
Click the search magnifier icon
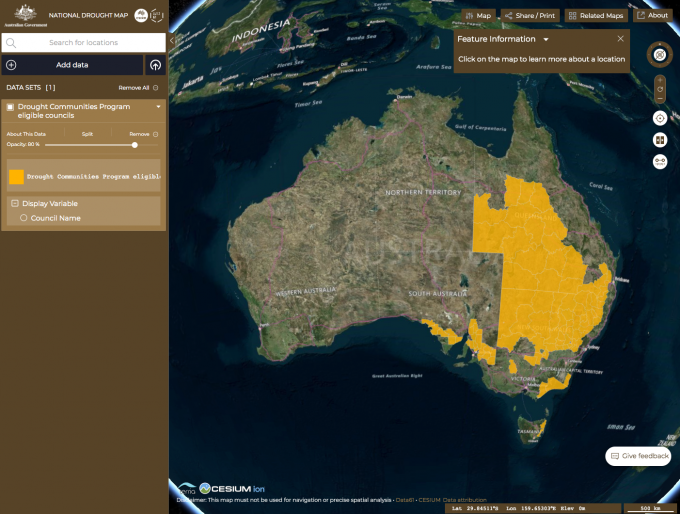point(11,43)
